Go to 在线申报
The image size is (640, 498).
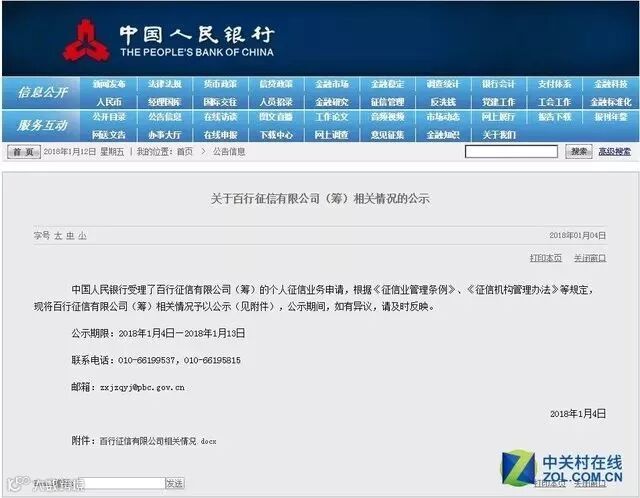(x=220, y=135)
